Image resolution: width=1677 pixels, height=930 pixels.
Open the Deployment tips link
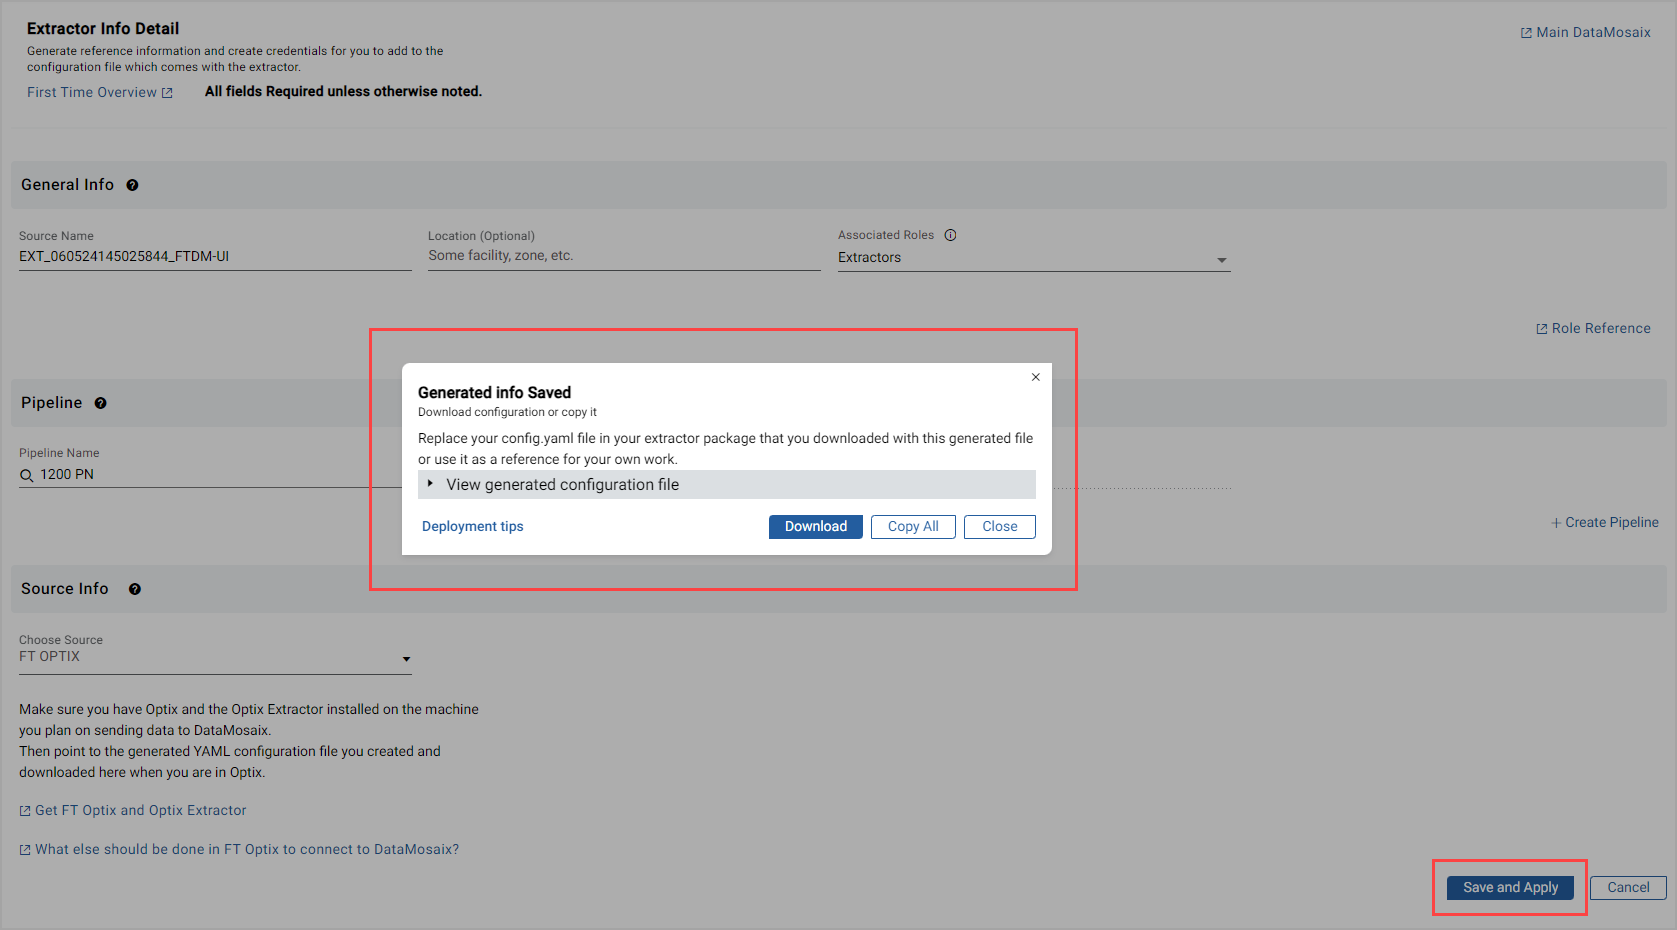472,526
